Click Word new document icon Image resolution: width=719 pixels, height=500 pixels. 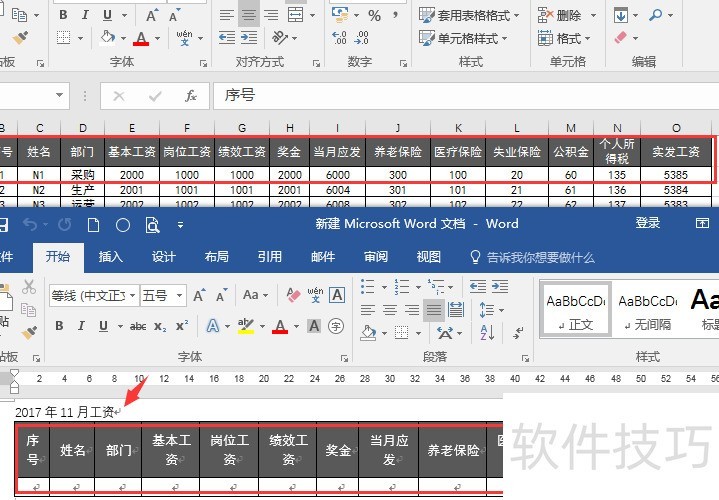94,225
